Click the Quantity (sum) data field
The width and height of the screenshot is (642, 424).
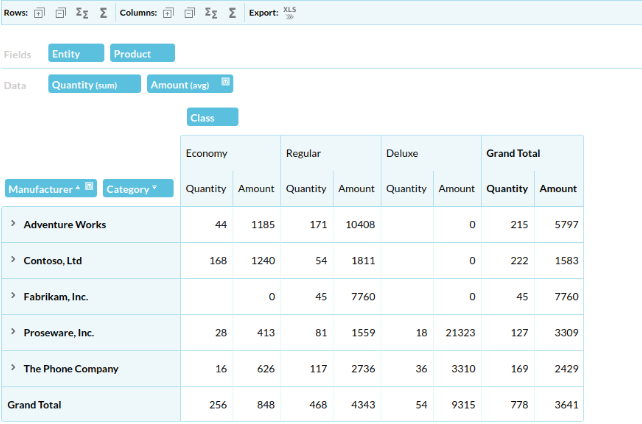tap(95, 84)
